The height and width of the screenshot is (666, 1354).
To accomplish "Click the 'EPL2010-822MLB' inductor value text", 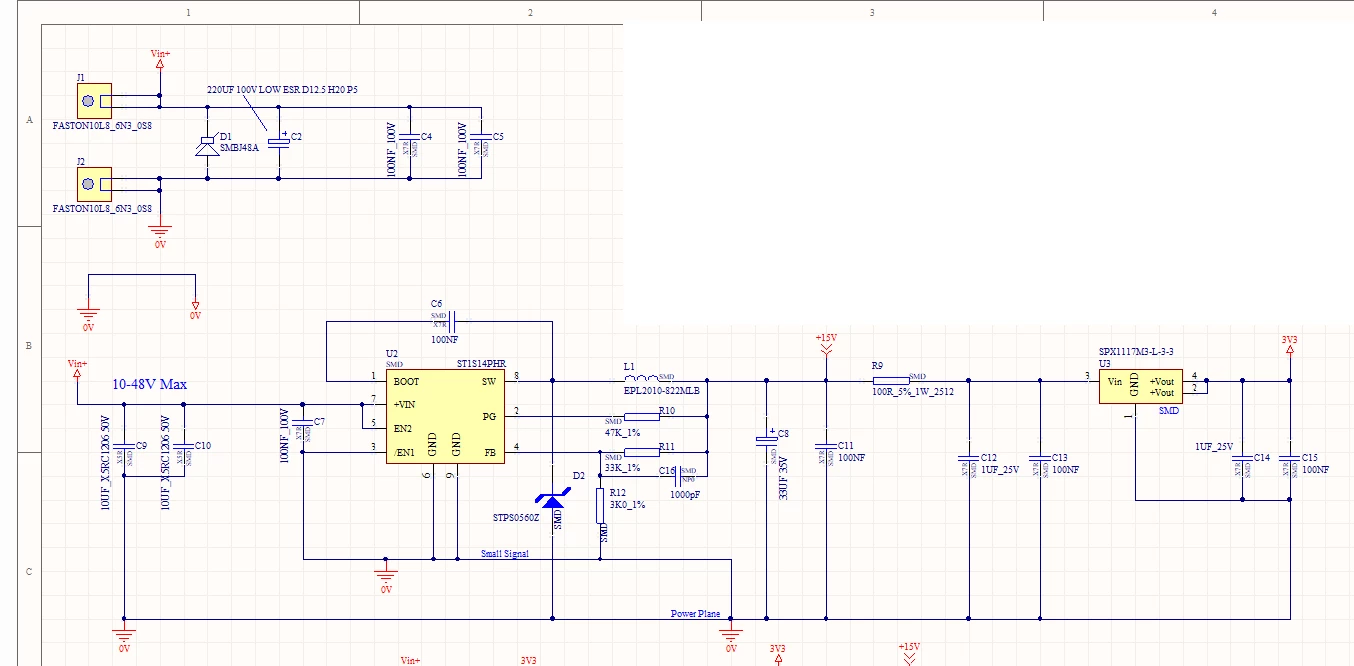I will (660, 391).
